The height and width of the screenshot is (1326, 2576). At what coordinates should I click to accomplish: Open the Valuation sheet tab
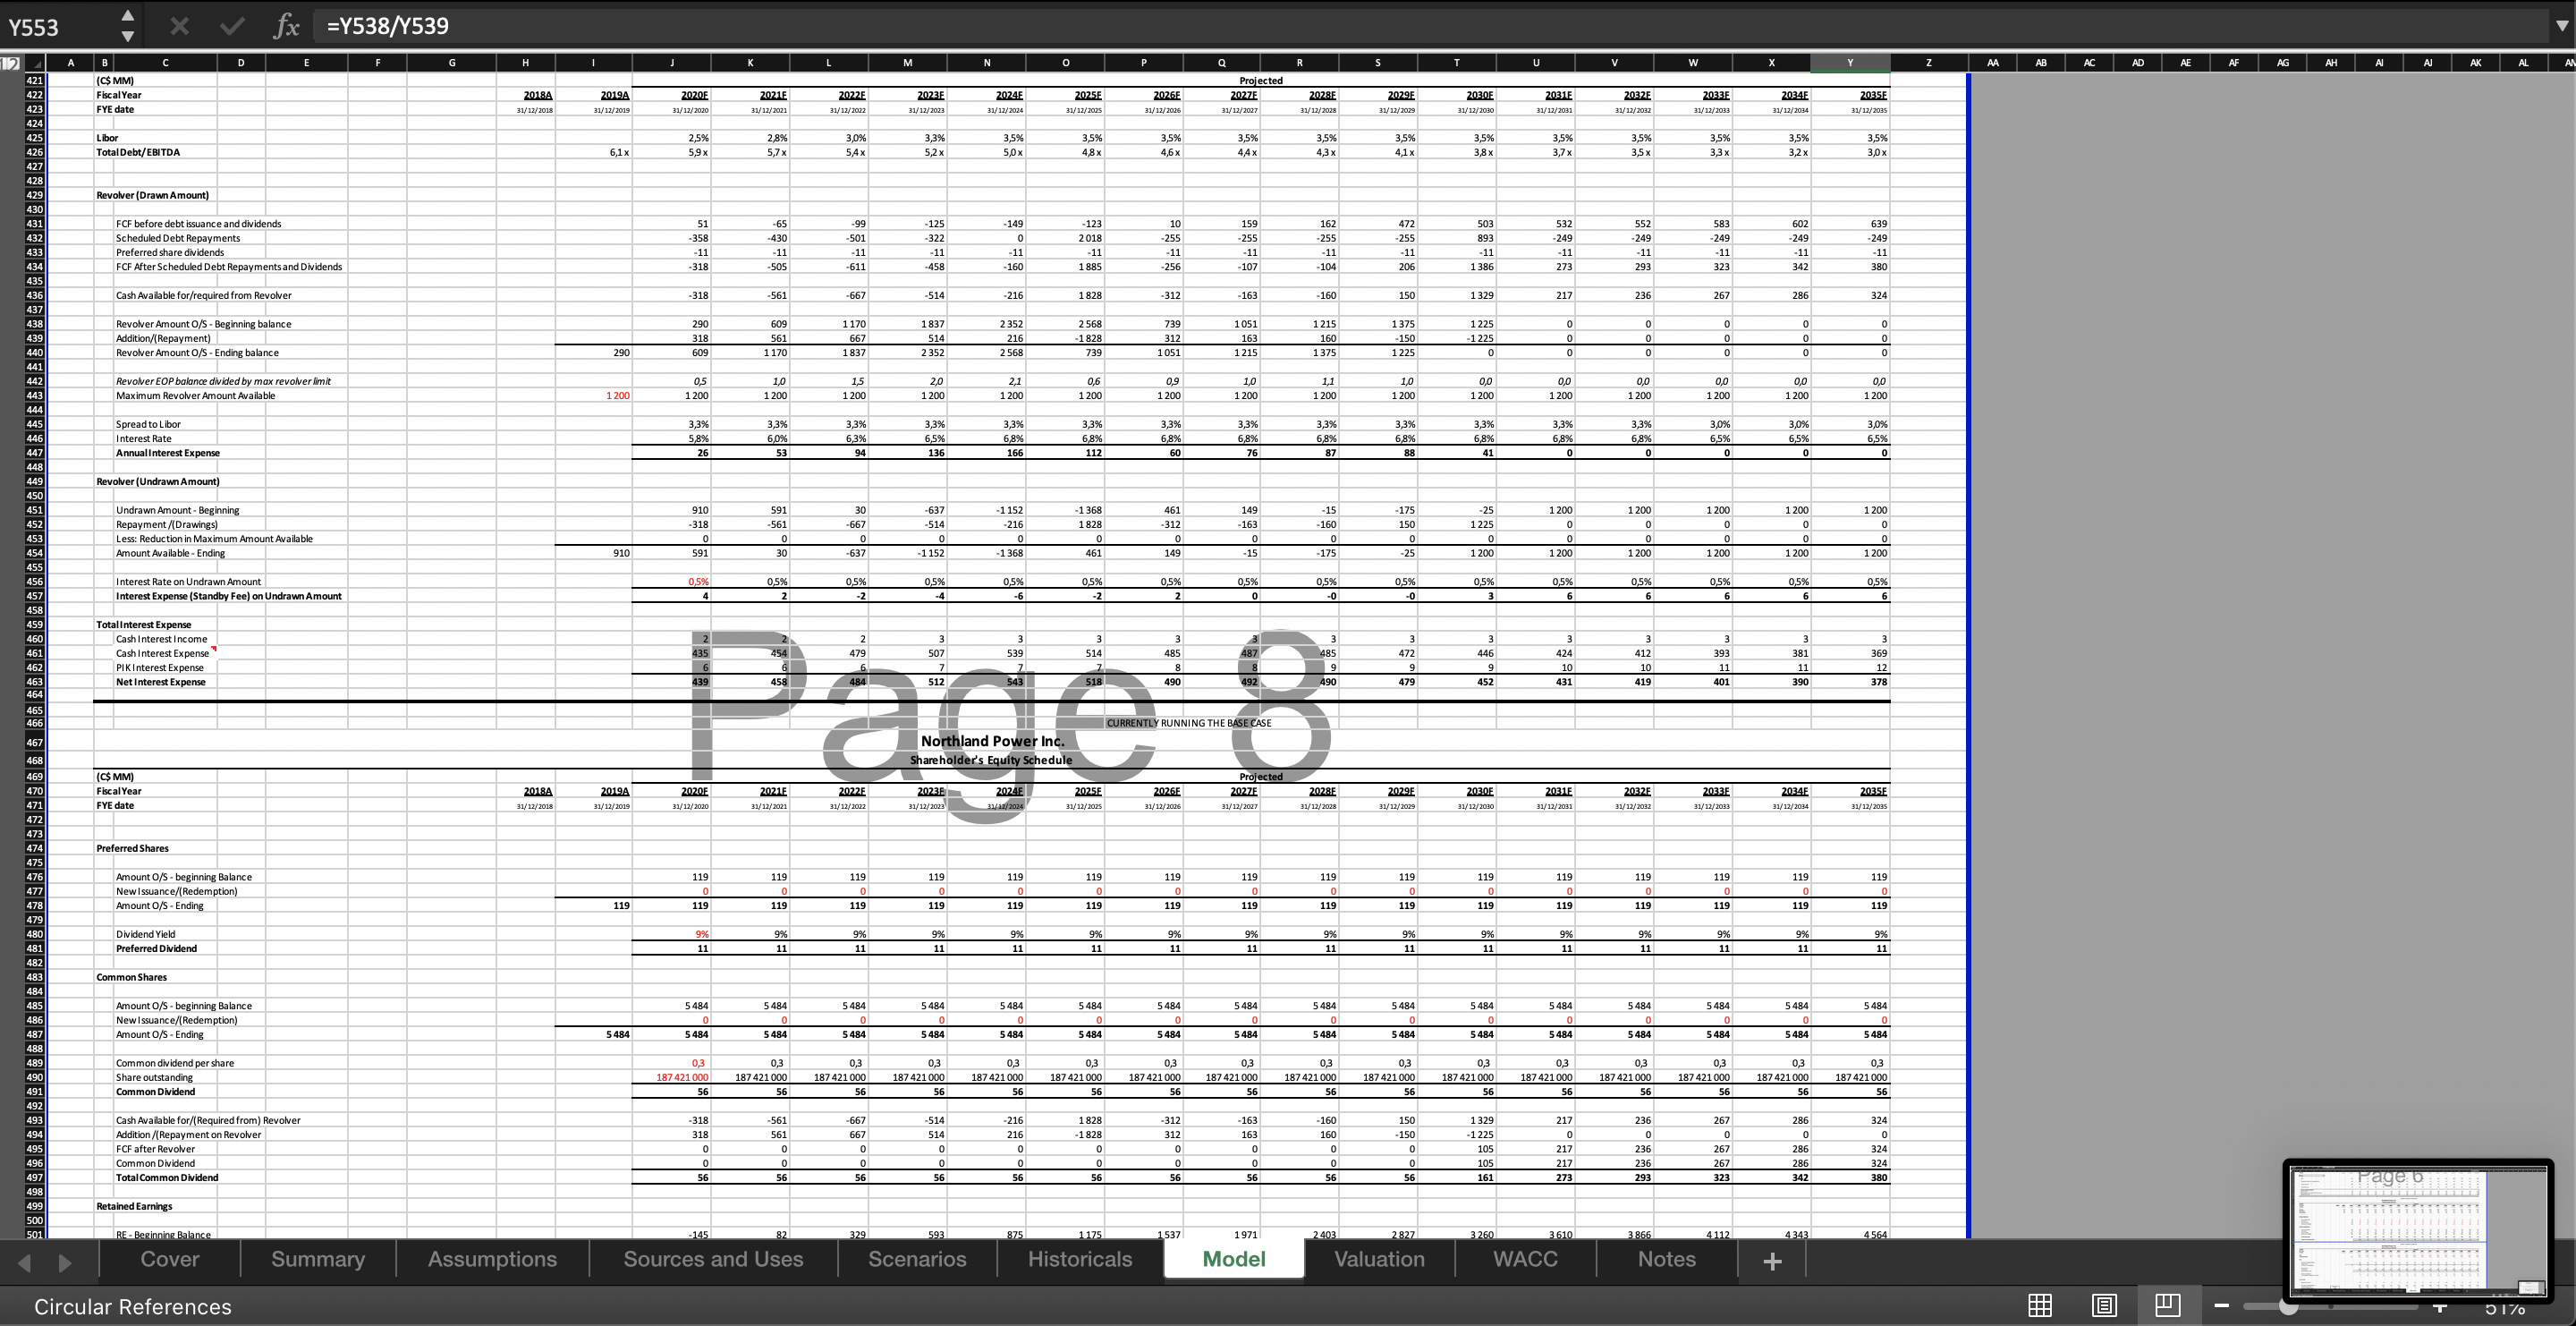coord(1379,1259)
